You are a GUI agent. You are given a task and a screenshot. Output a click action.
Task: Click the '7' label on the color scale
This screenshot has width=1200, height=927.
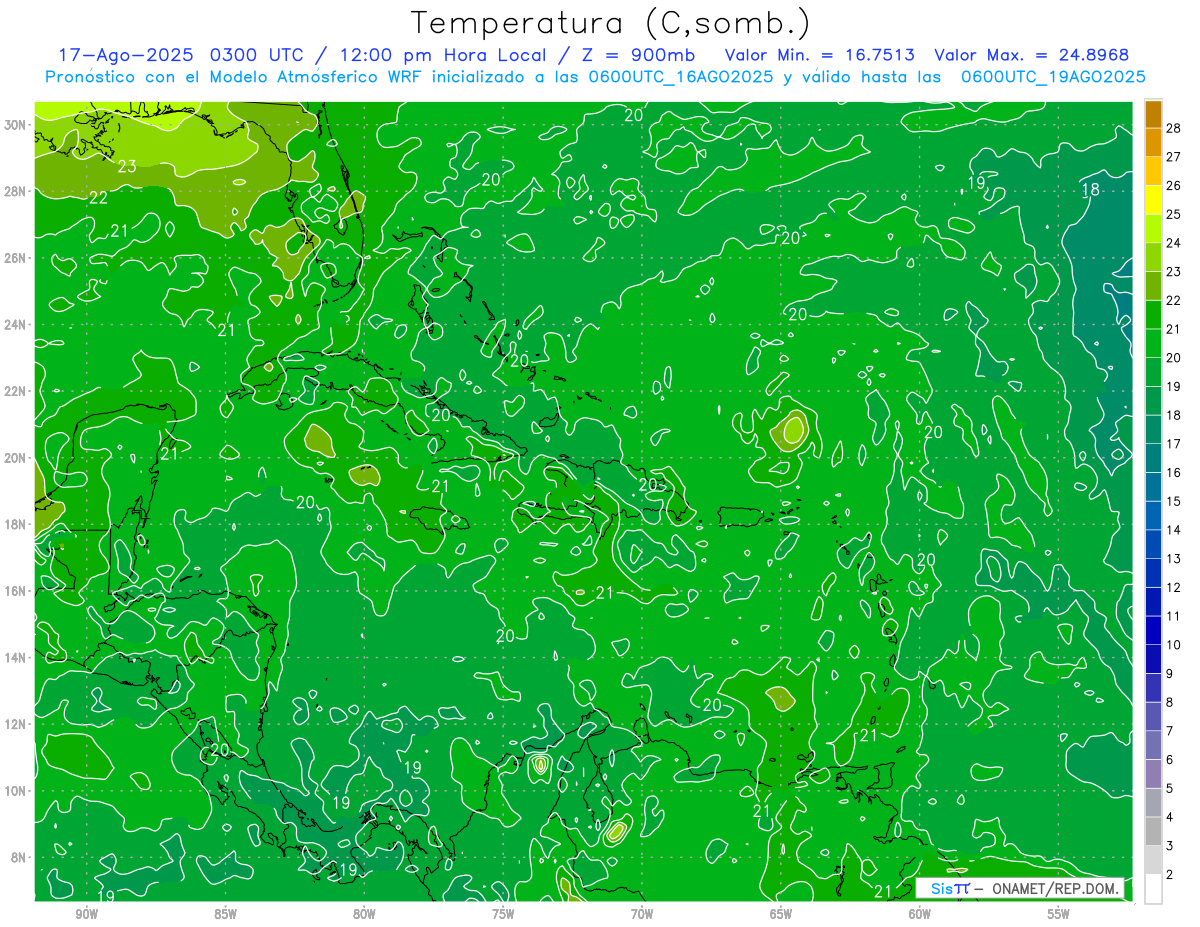[1170, 731]
